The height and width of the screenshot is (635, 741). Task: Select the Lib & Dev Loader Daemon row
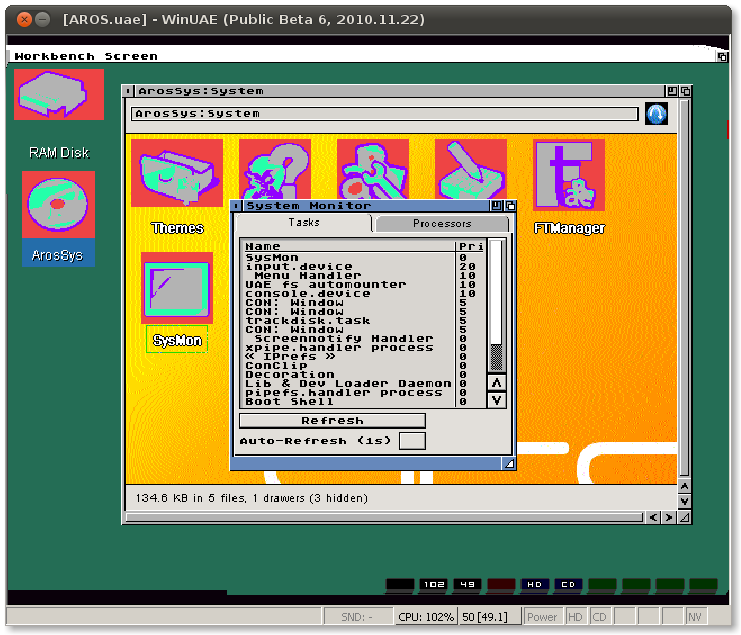(x=363, y=384)
